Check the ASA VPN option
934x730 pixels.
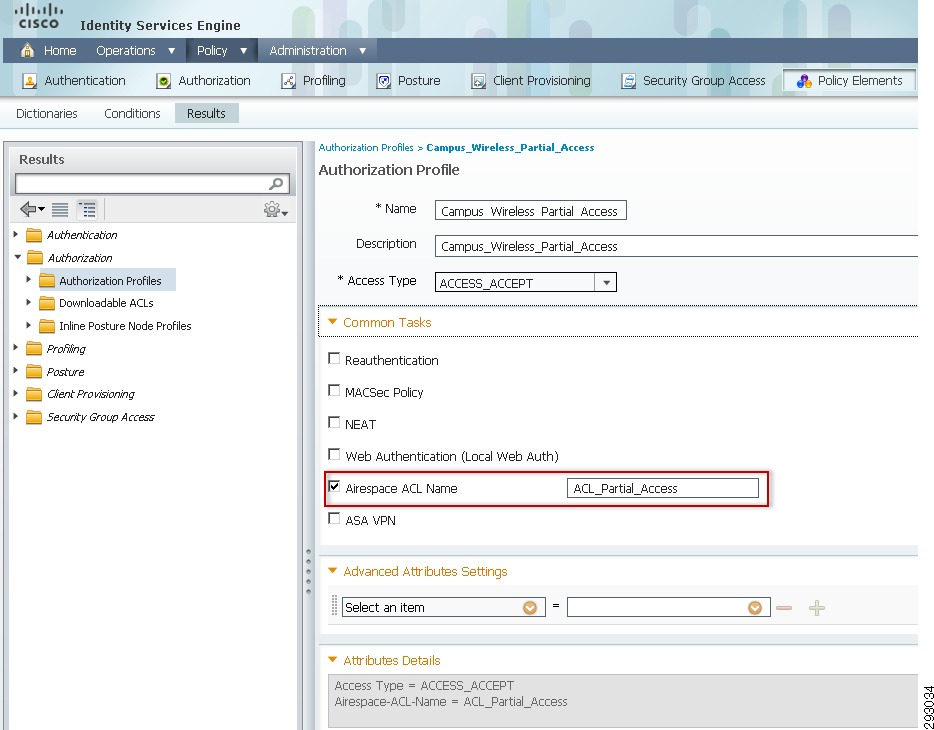coord(334,519)
